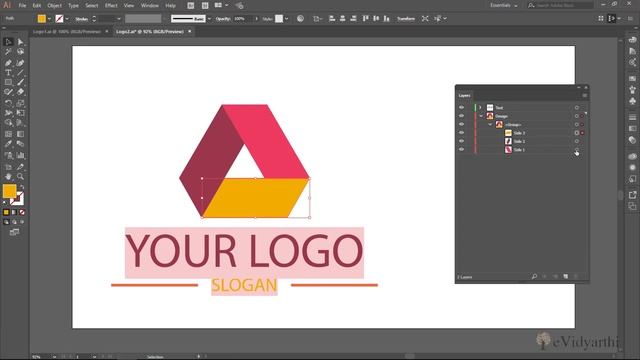Image resolution: width=640 pixels, height=360 pixels.
Task: Select the Line Segment tool
Action: click(20, 73)
